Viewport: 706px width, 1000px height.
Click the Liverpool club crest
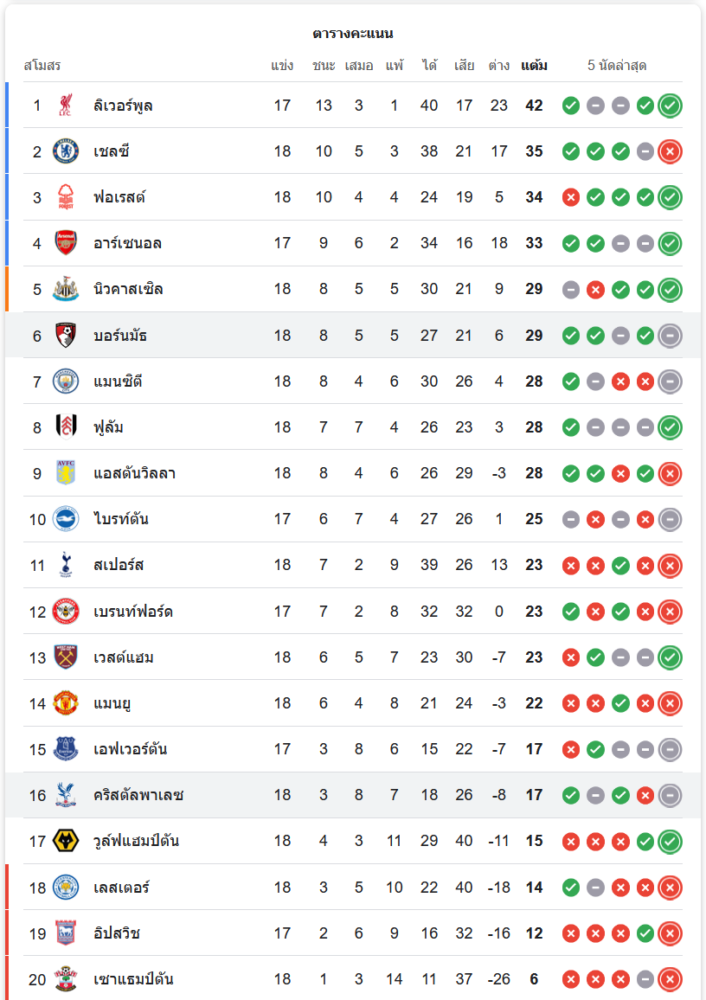66,105
